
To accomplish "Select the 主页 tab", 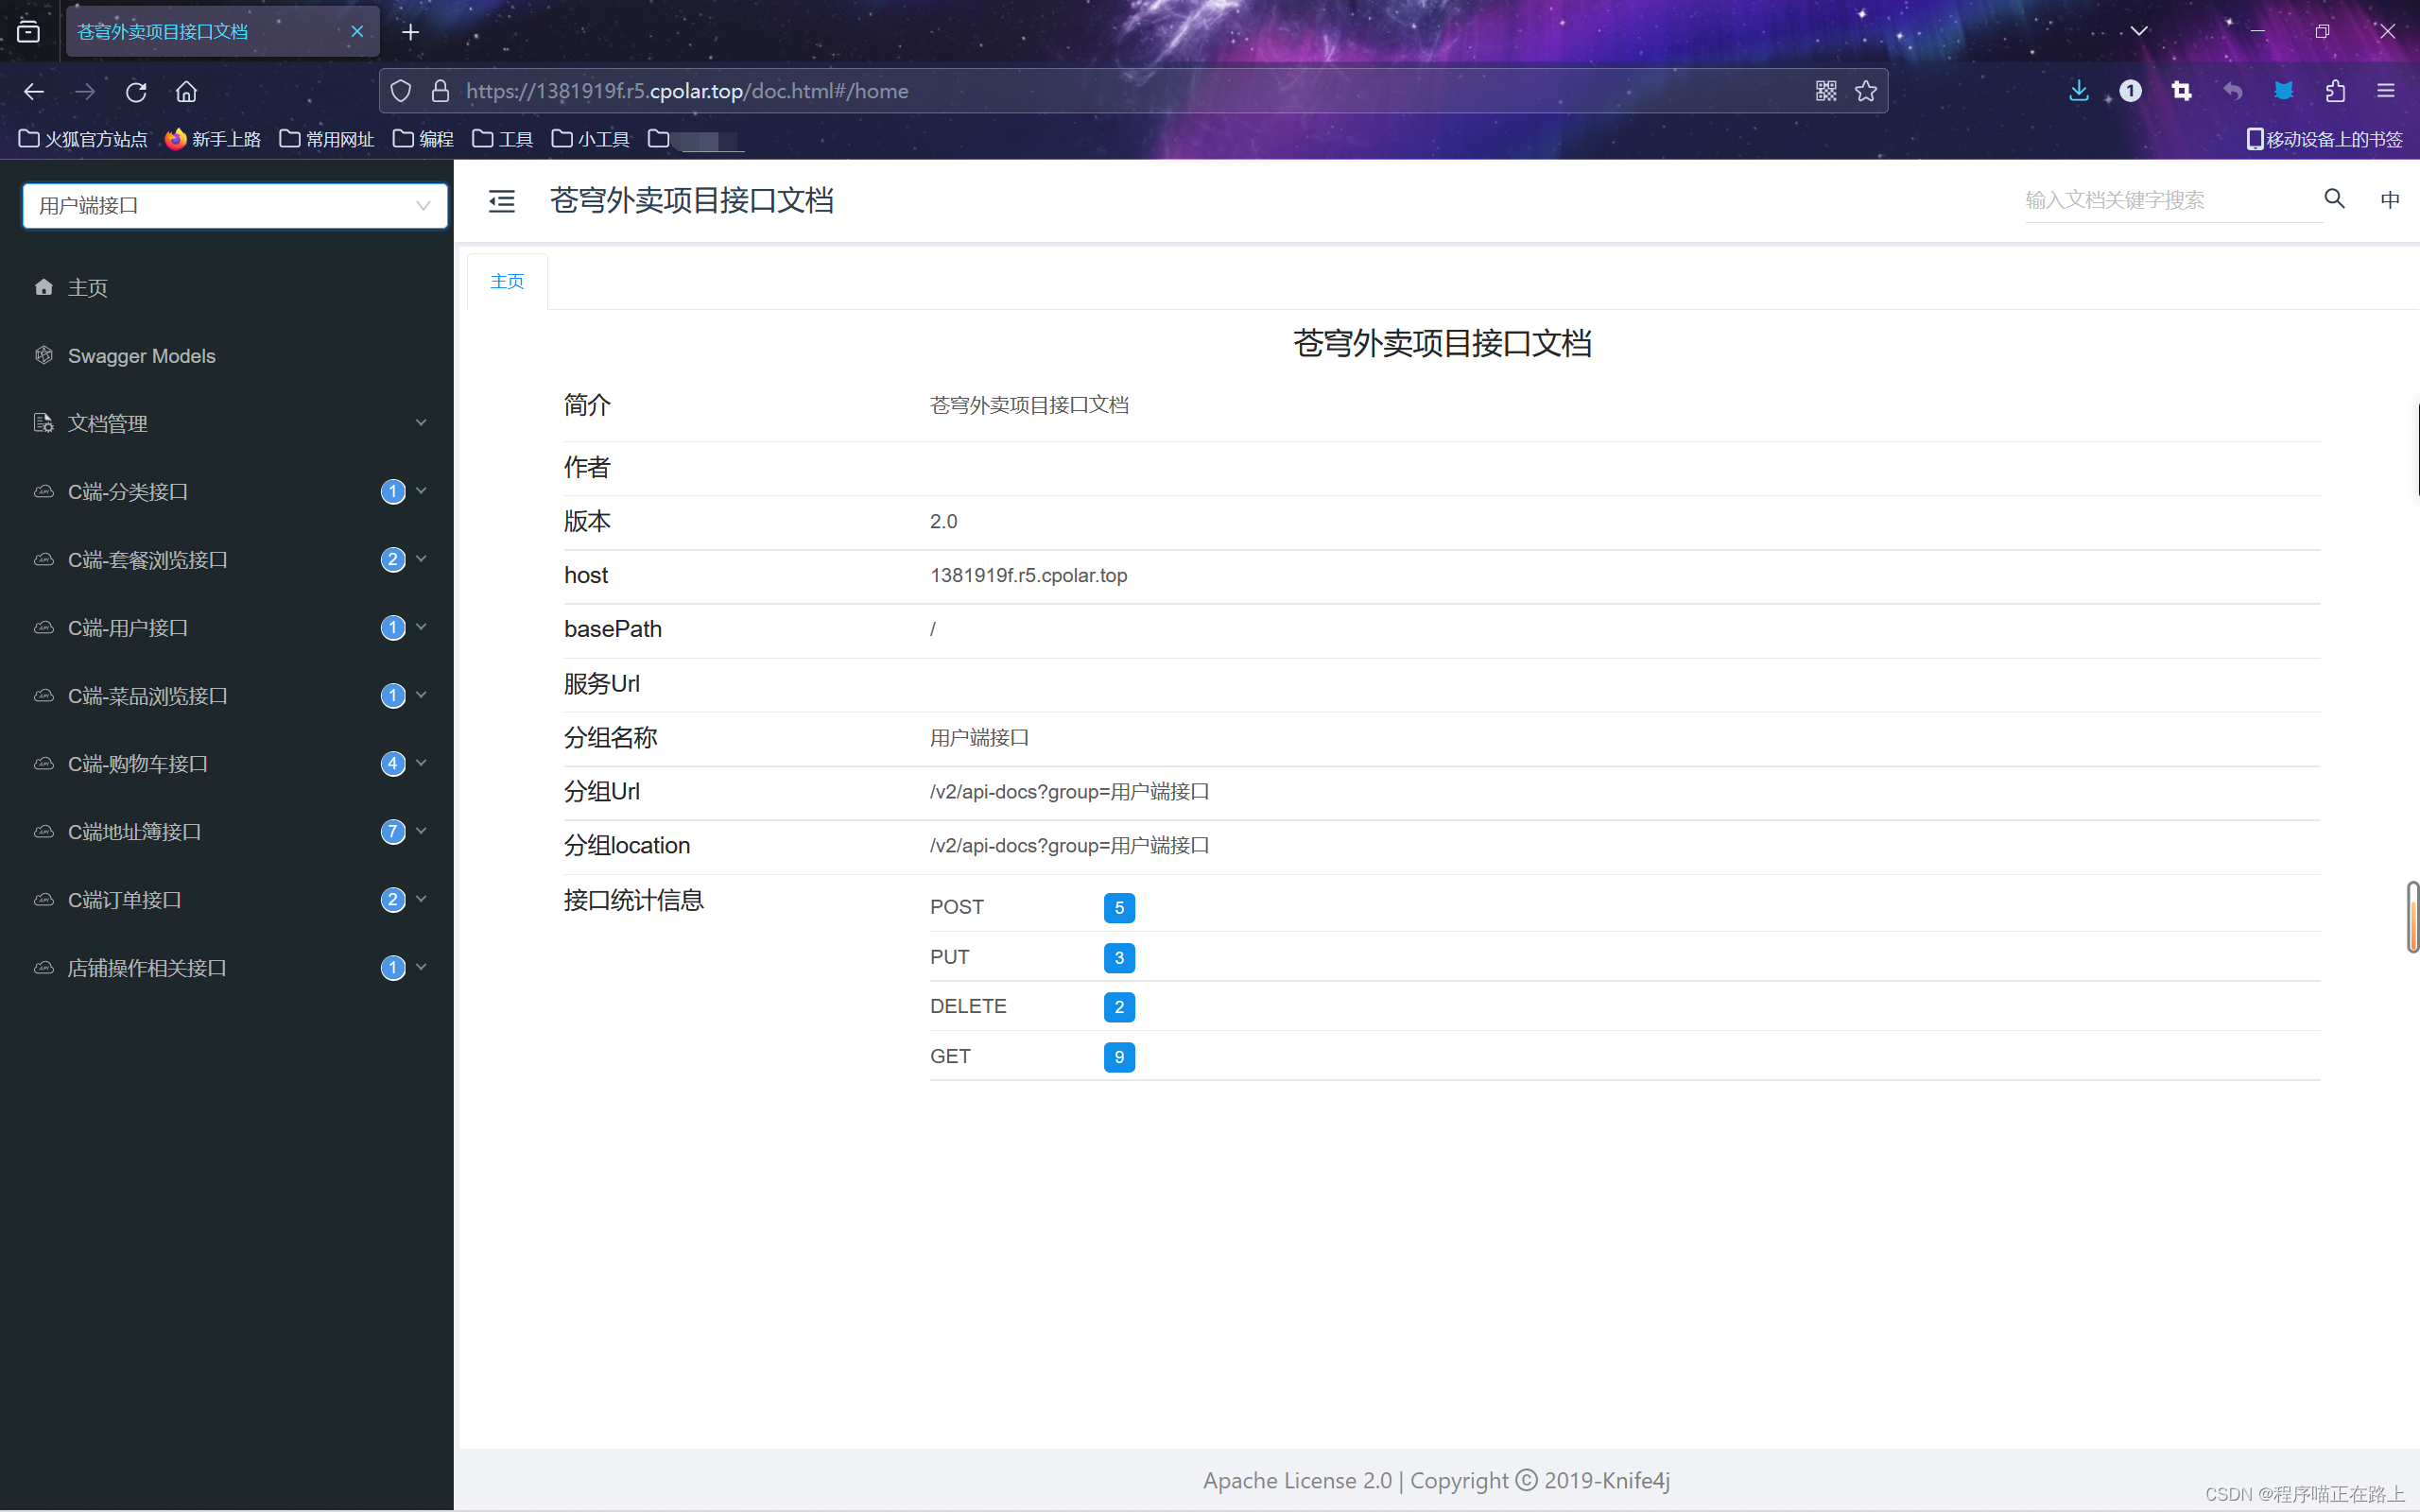I will (x=507, y=282).
